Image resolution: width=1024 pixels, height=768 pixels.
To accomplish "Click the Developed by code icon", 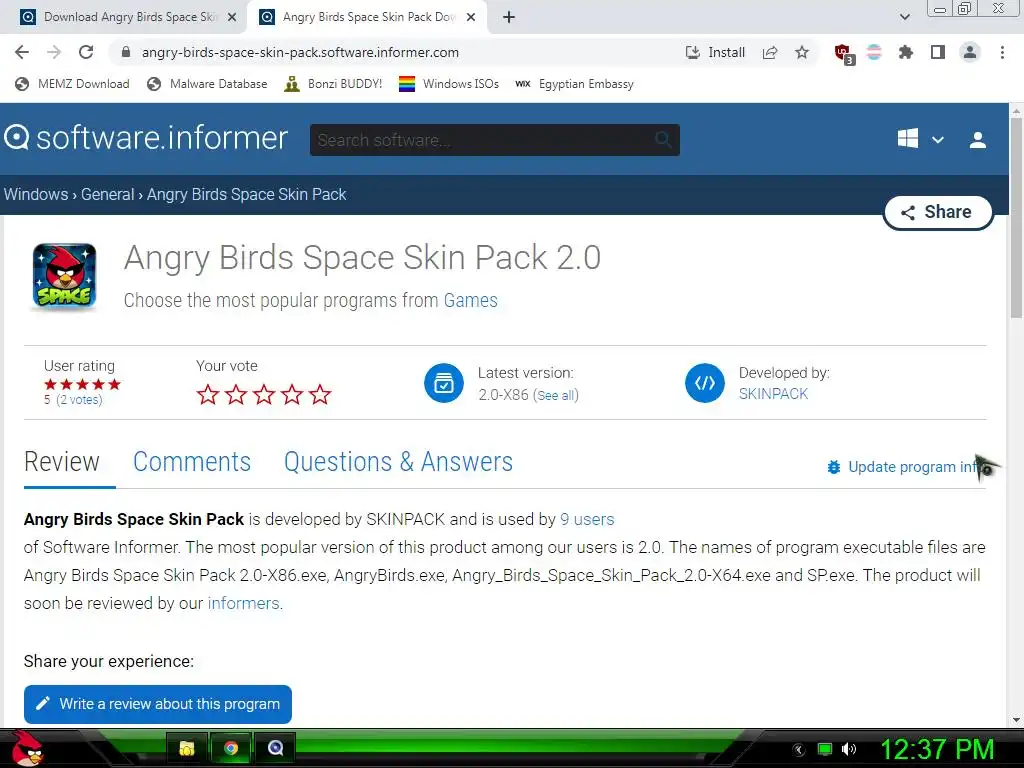I will (x=705, y=383).
